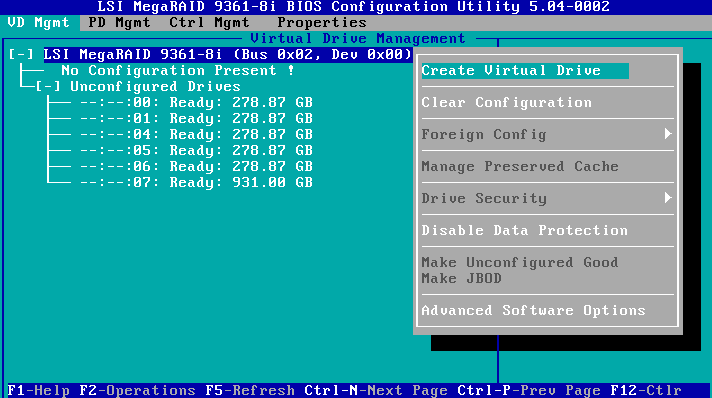The image size is (712, 398).
Task: Select Manage Preserved Cache menu entry
Action: 520,166
